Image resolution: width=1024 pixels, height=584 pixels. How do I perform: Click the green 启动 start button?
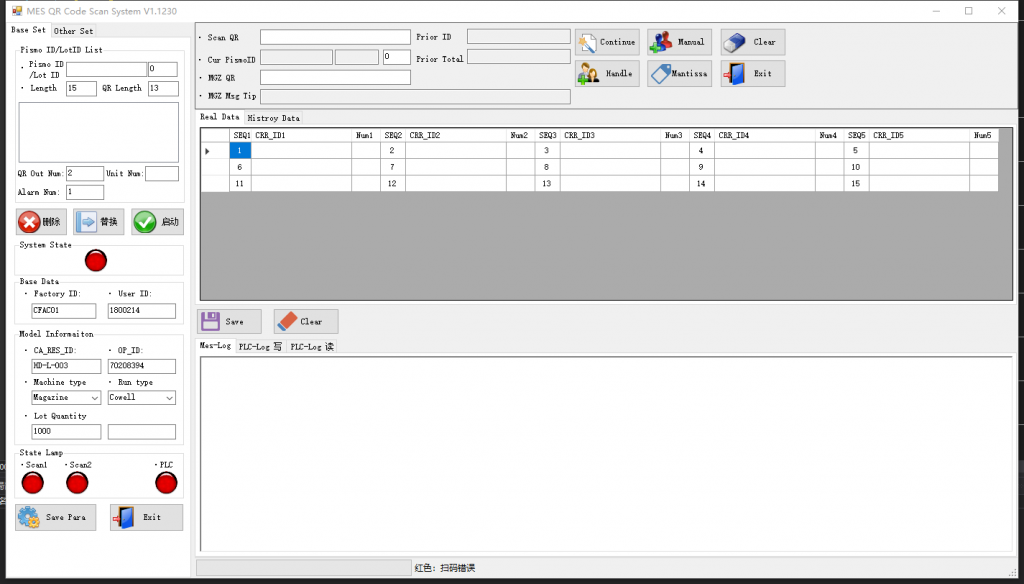pyautogui.click(x=157, y=222)
